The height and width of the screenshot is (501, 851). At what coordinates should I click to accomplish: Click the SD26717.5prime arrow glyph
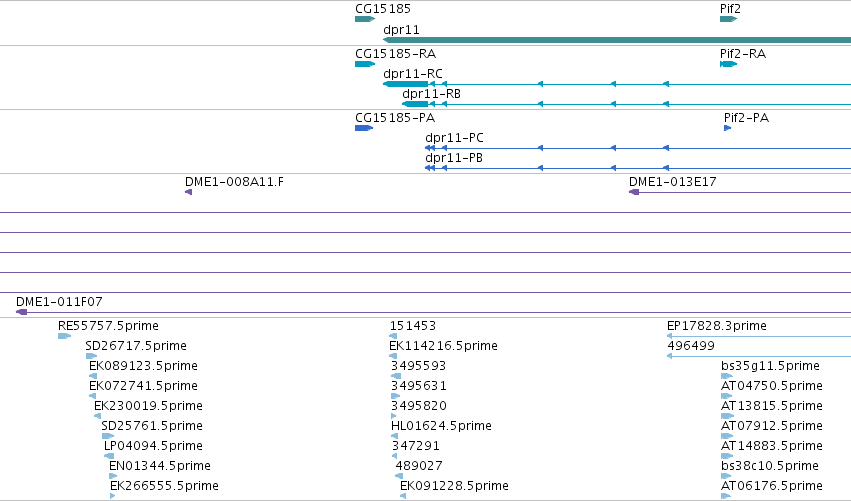pyautogui.click(x=92, y=356)
